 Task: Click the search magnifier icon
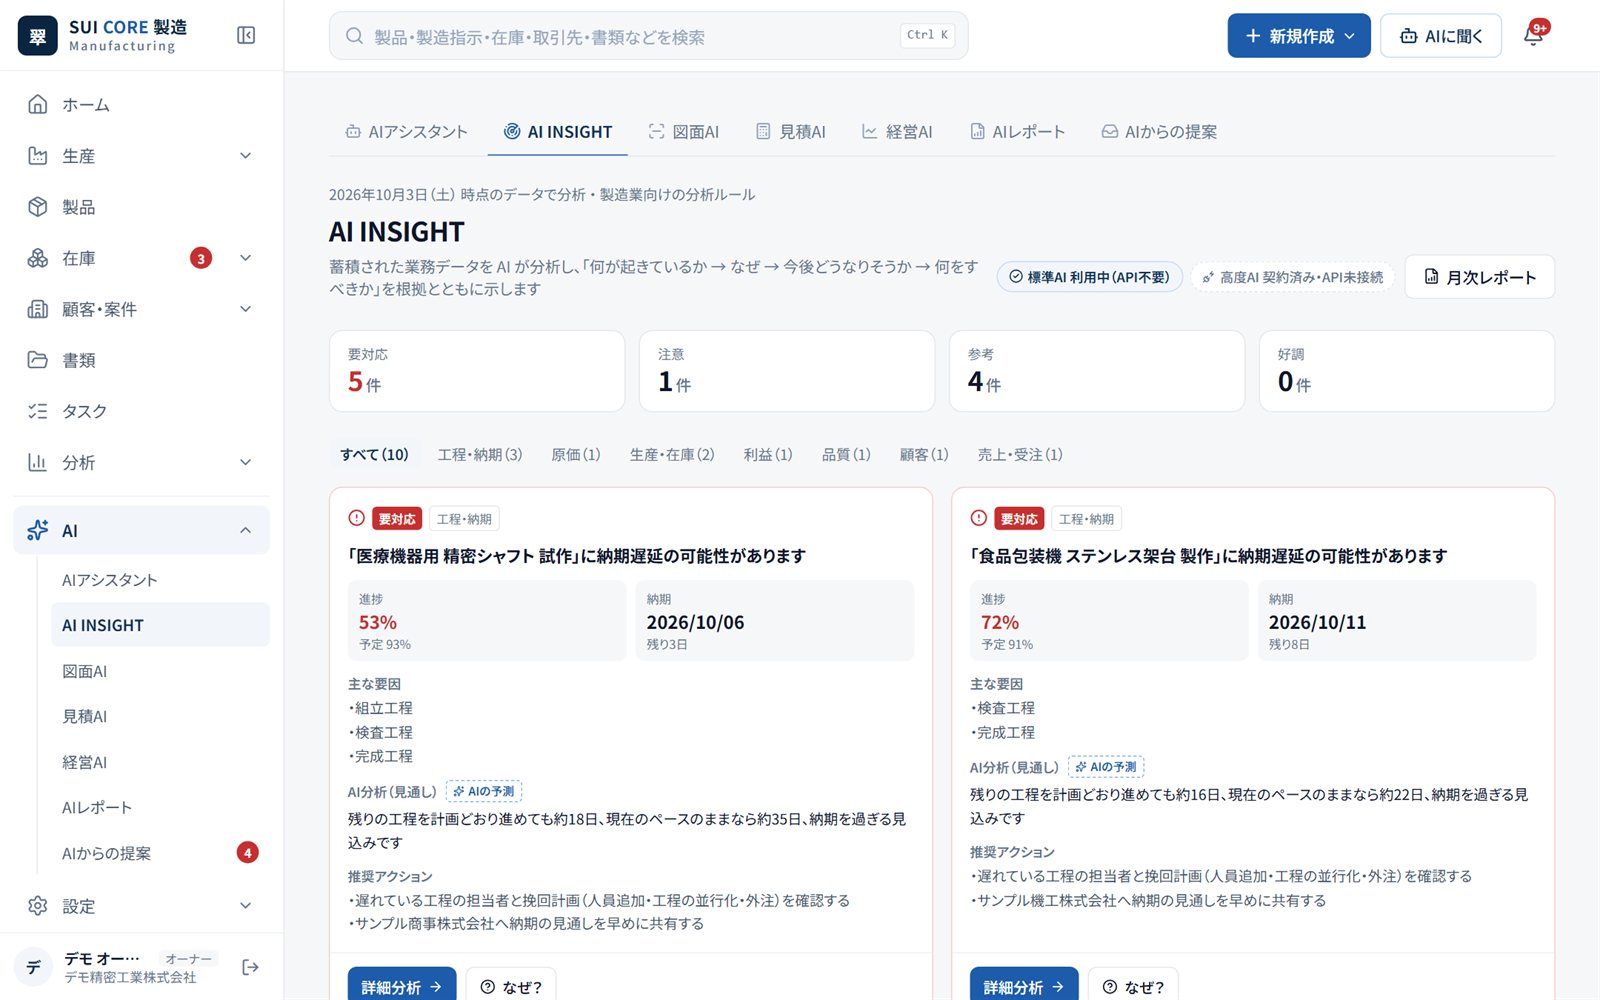point(354,36)
